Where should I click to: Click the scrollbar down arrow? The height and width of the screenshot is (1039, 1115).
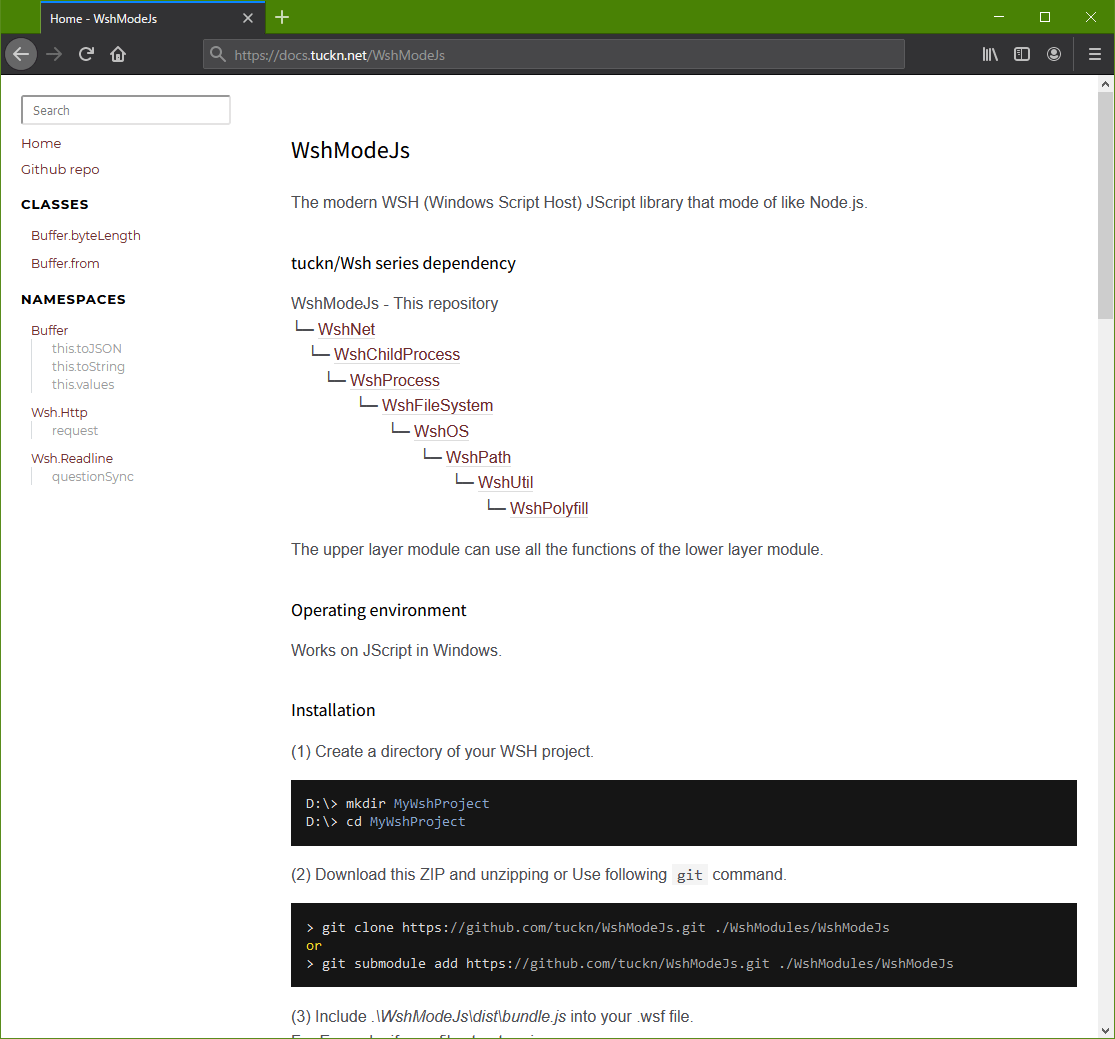coord(1105,1030)
